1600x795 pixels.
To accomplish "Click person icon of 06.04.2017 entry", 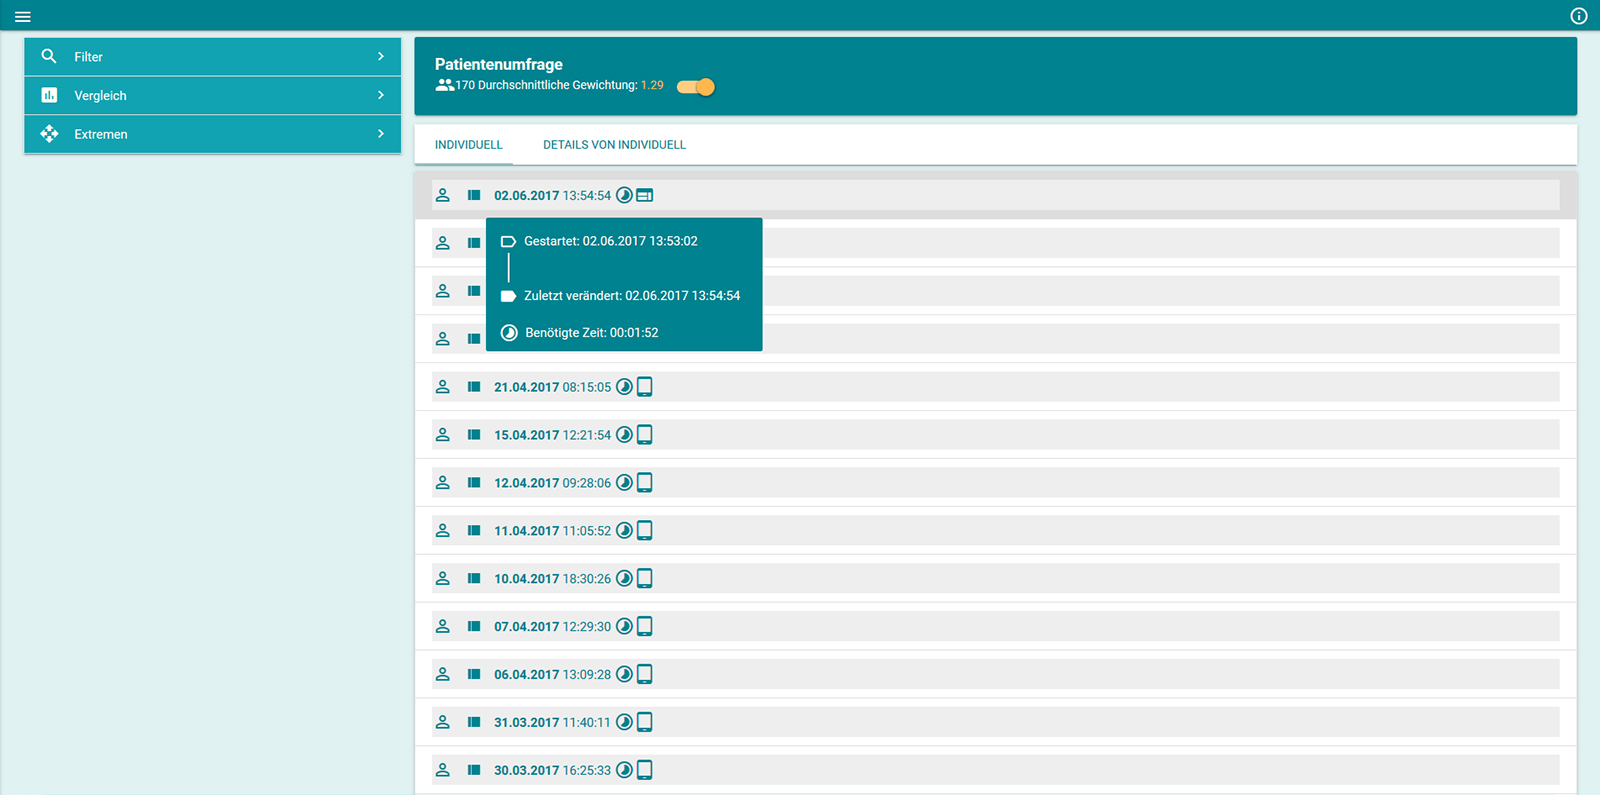I will [x=443, y=675].
